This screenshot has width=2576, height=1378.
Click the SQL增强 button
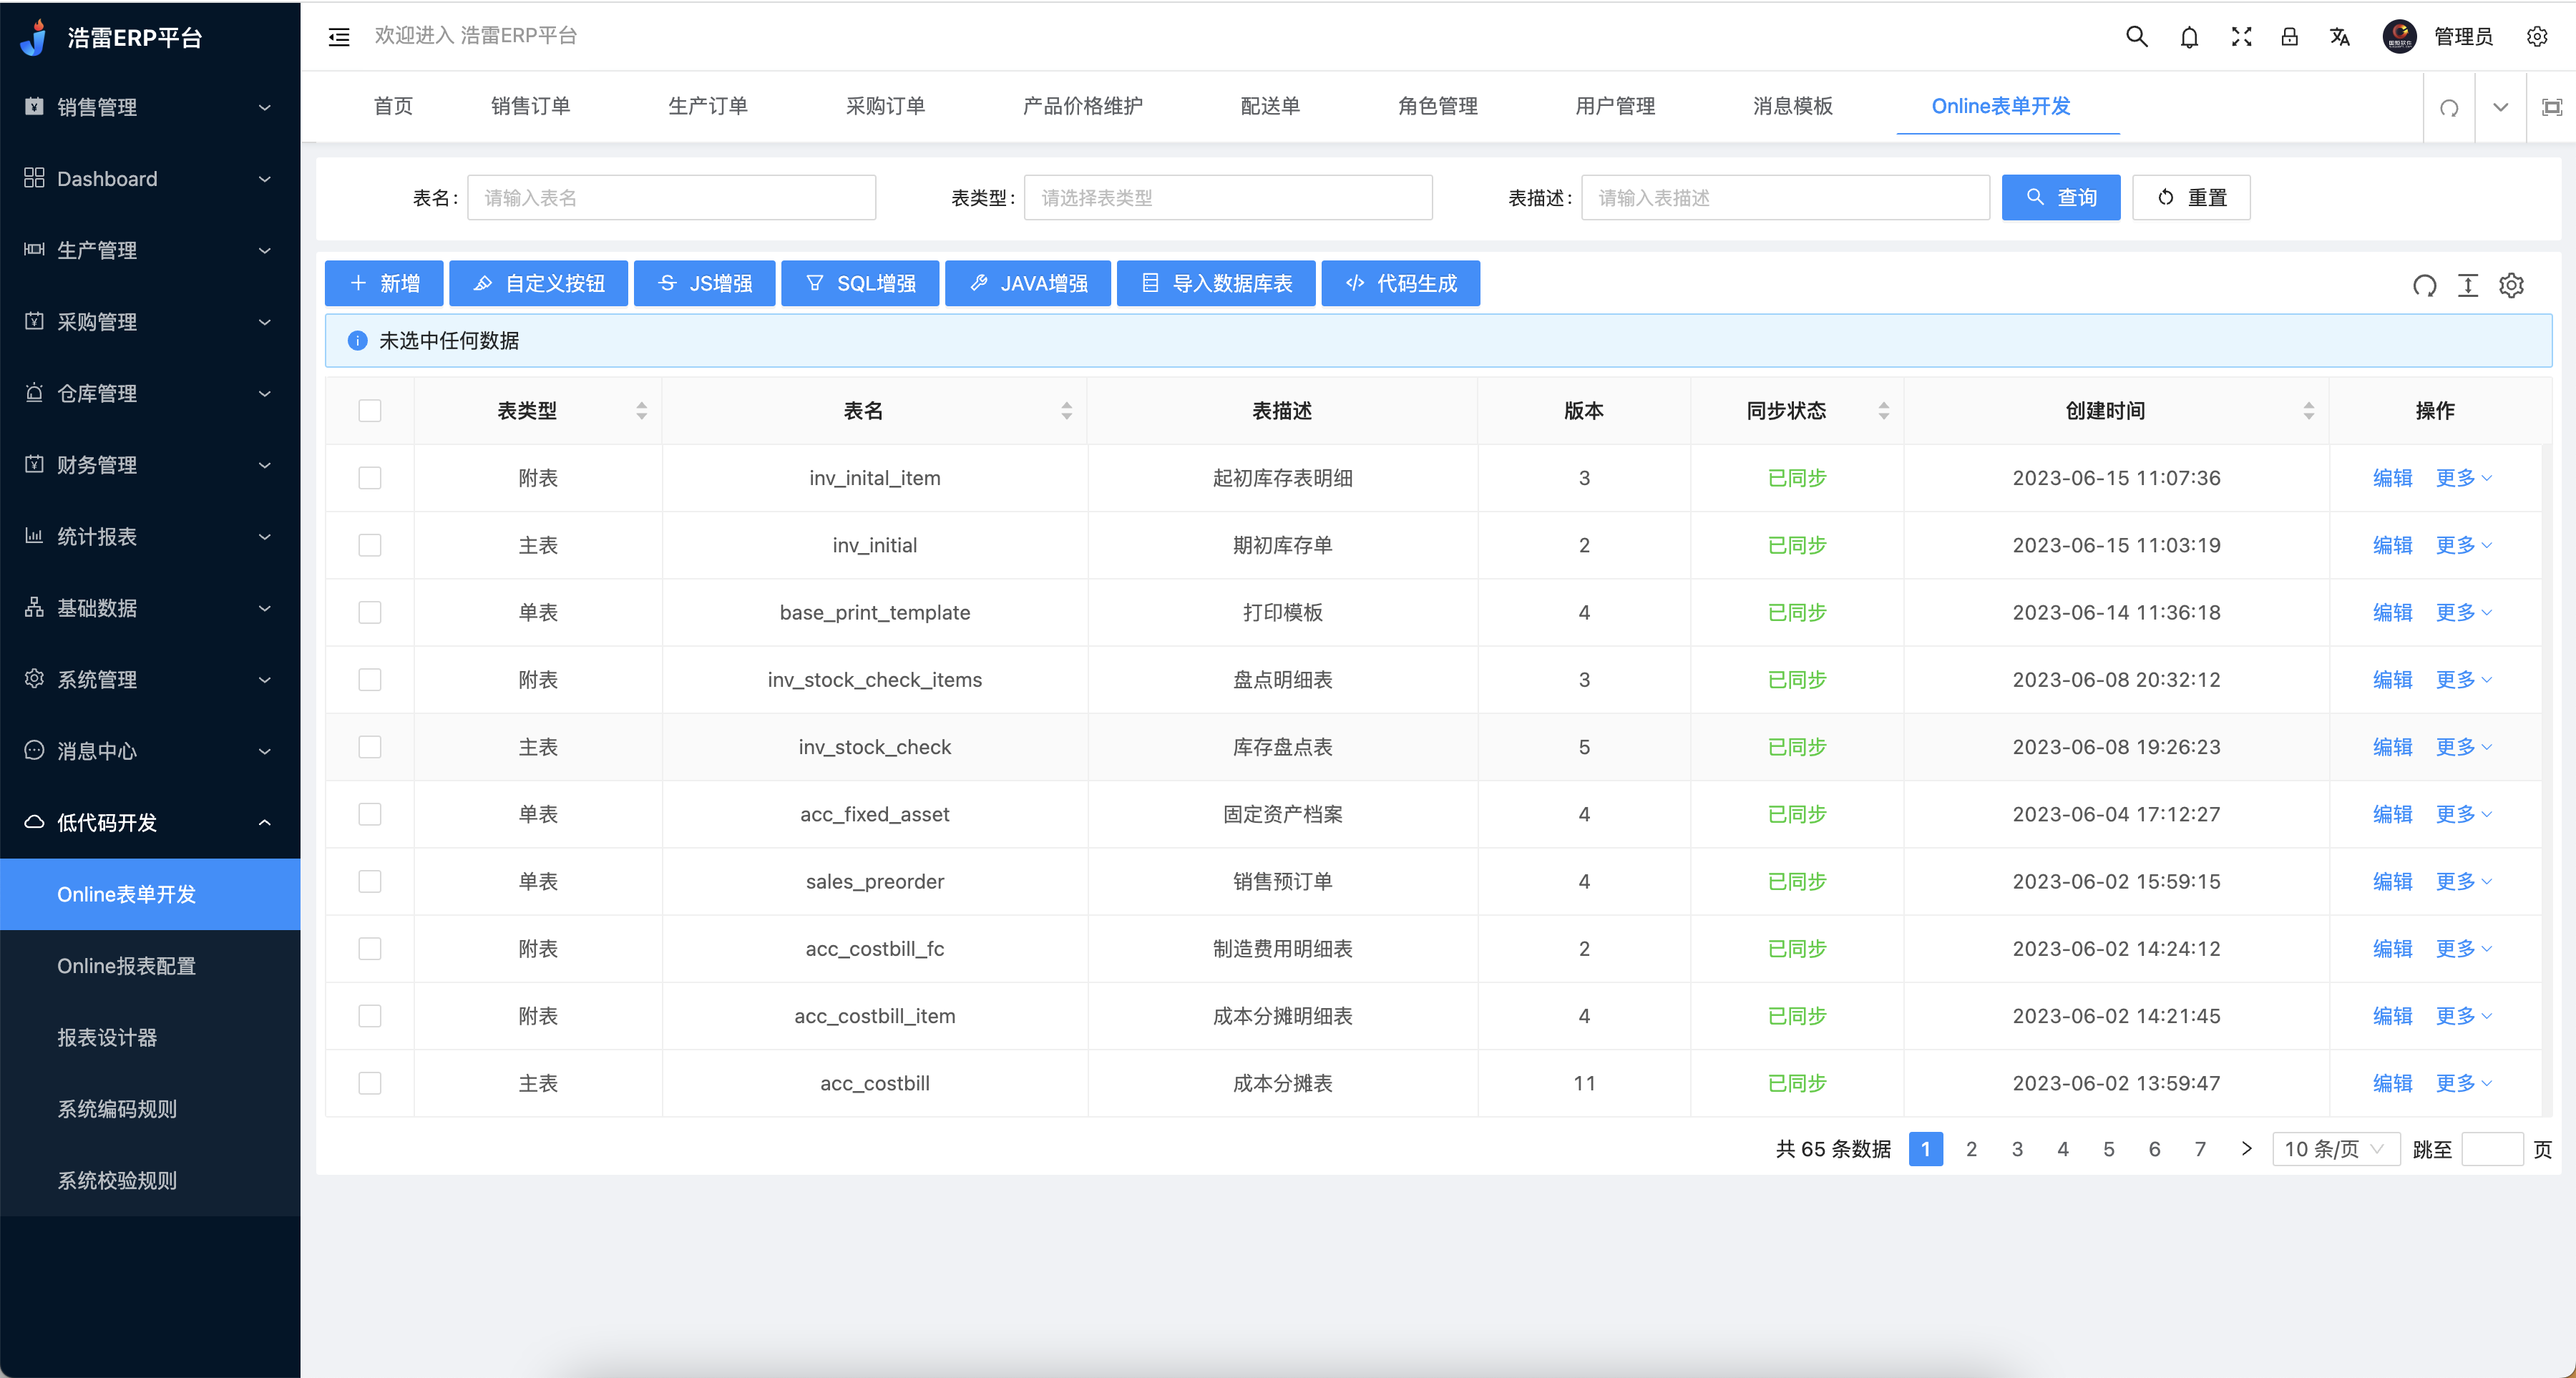pos(860,284)
